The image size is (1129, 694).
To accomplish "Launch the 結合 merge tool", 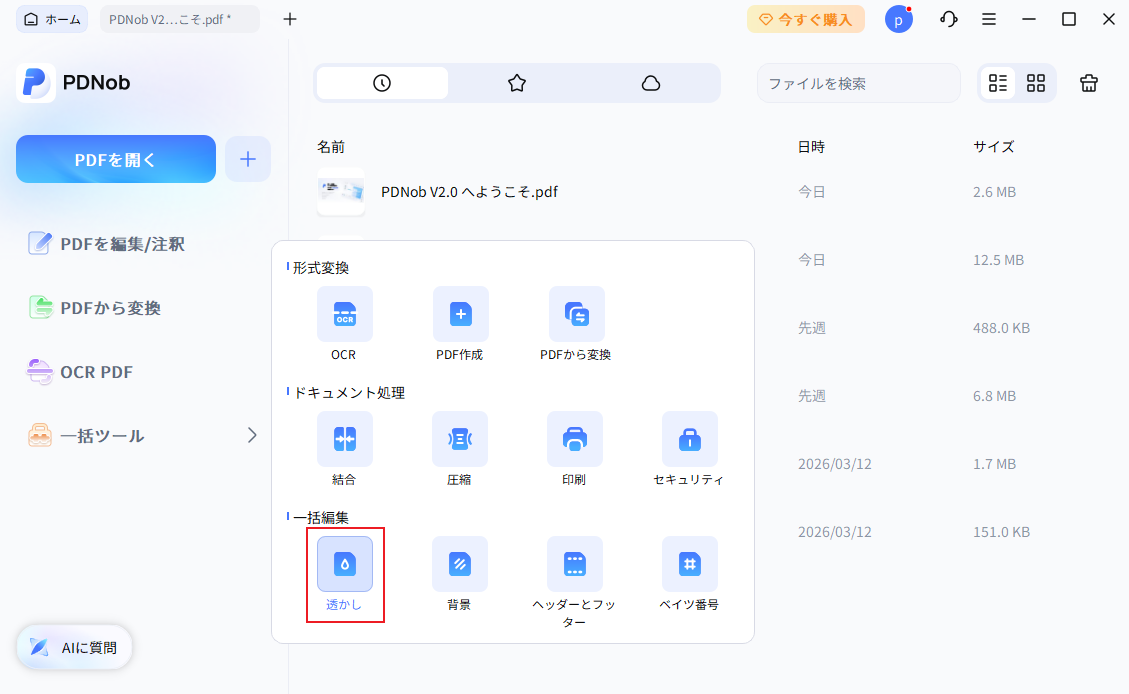I will click(344, 439).
